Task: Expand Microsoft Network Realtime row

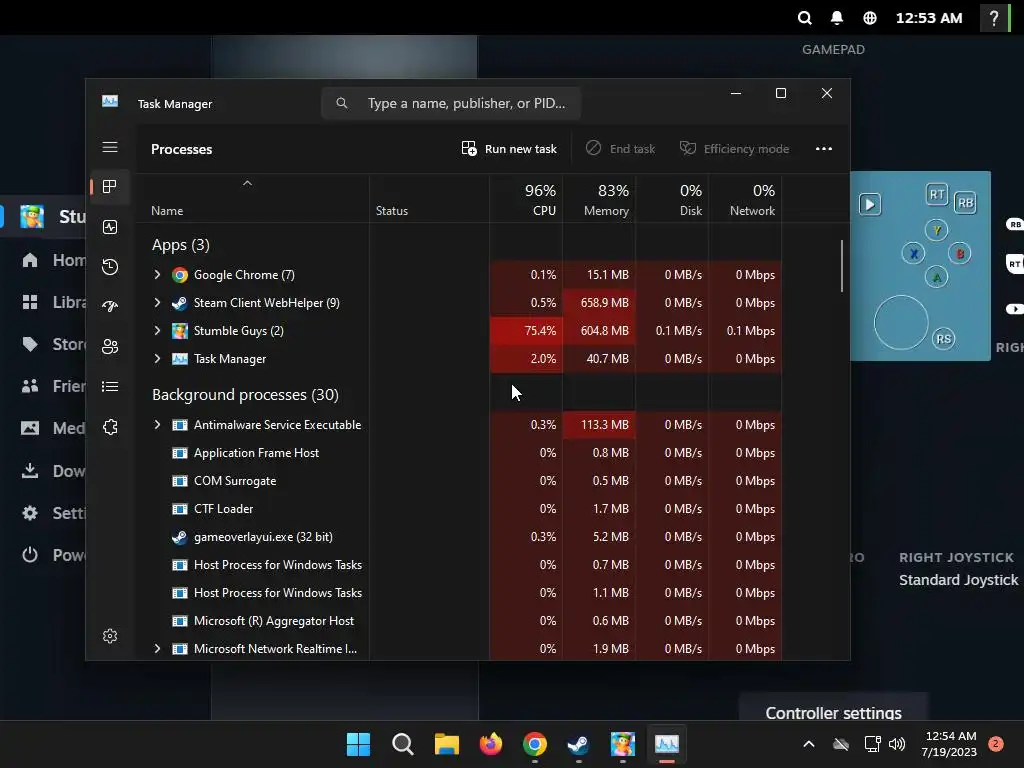Action: pyautogui.click(x=157, y=648)
